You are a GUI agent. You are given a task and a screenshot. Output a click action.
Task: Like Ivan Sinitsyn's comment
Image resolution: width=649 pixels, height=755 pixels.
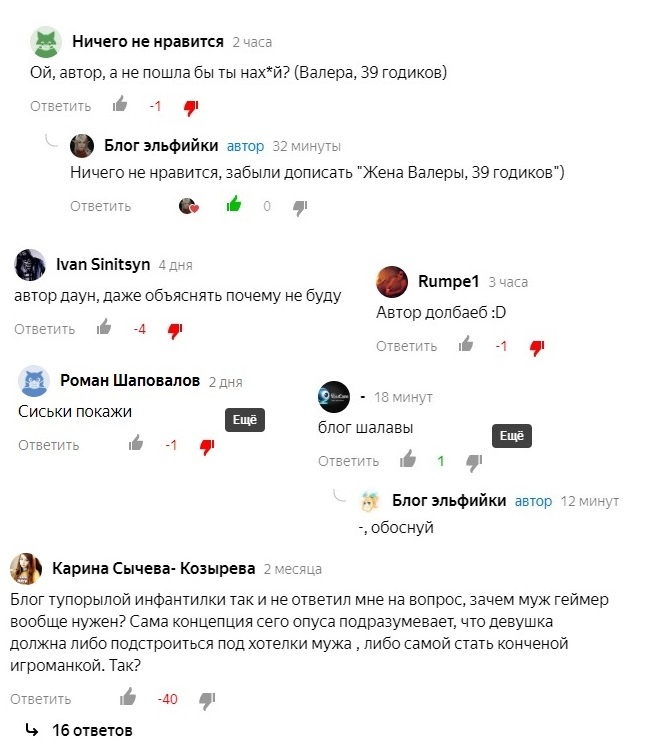(104, 327)
